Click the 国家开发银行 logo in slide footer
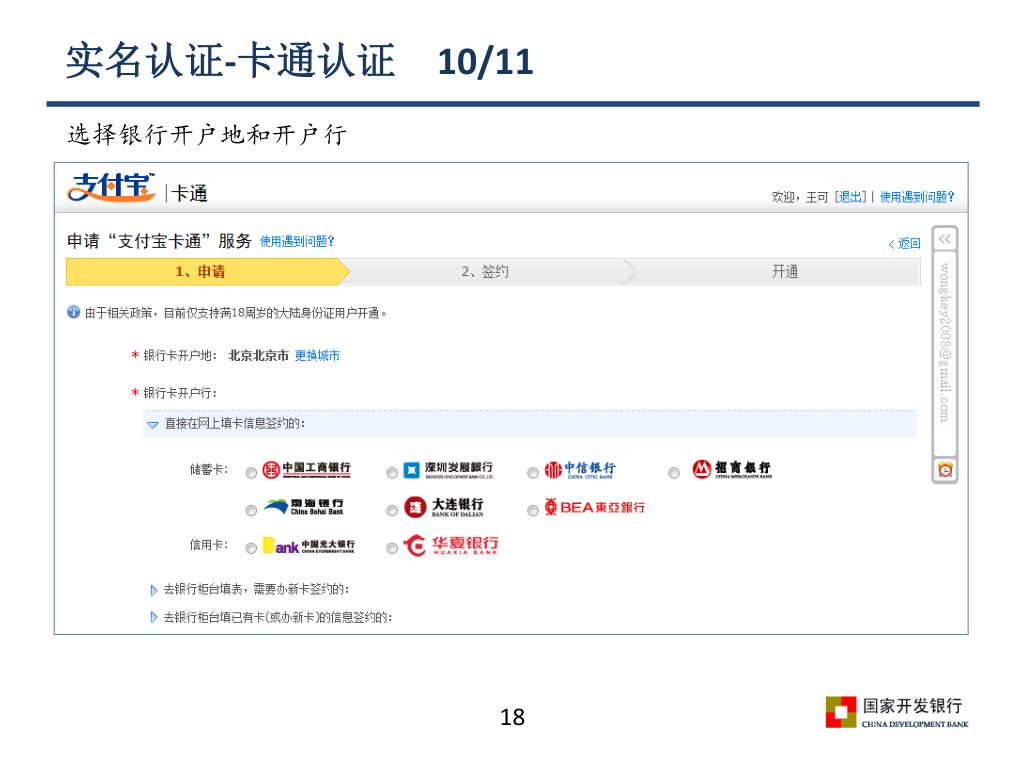The height and width of the screenshot is (768, 1024). [897, 712]
